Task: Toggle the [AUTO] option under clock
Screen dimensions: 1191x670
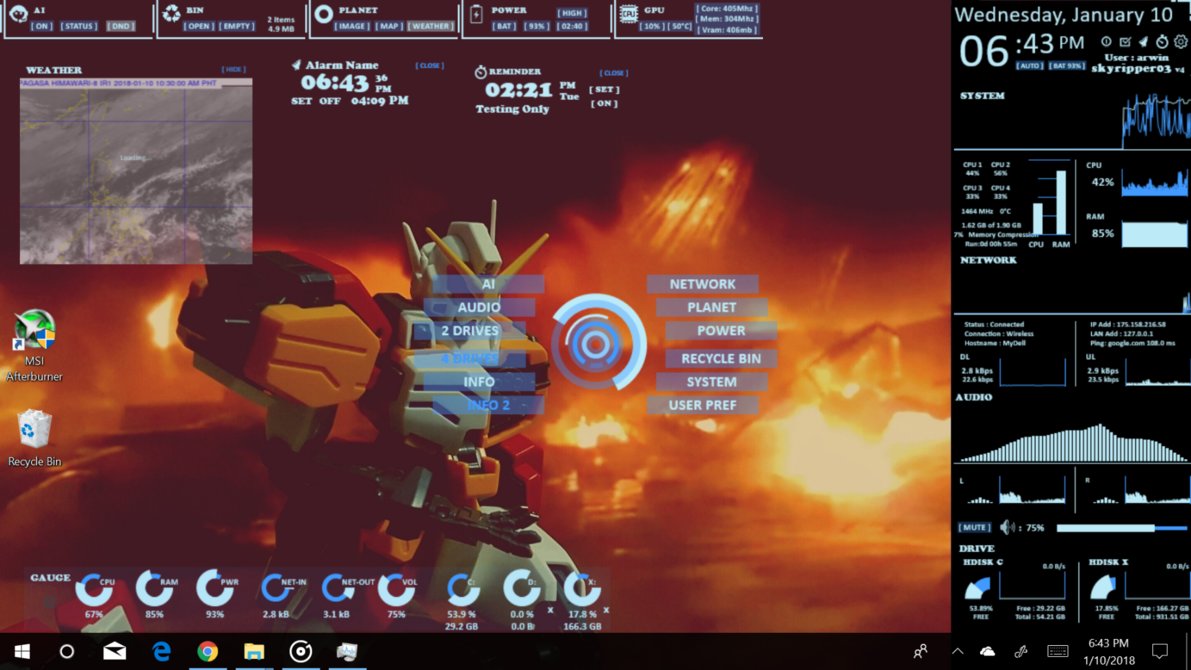Action: 1029,66
